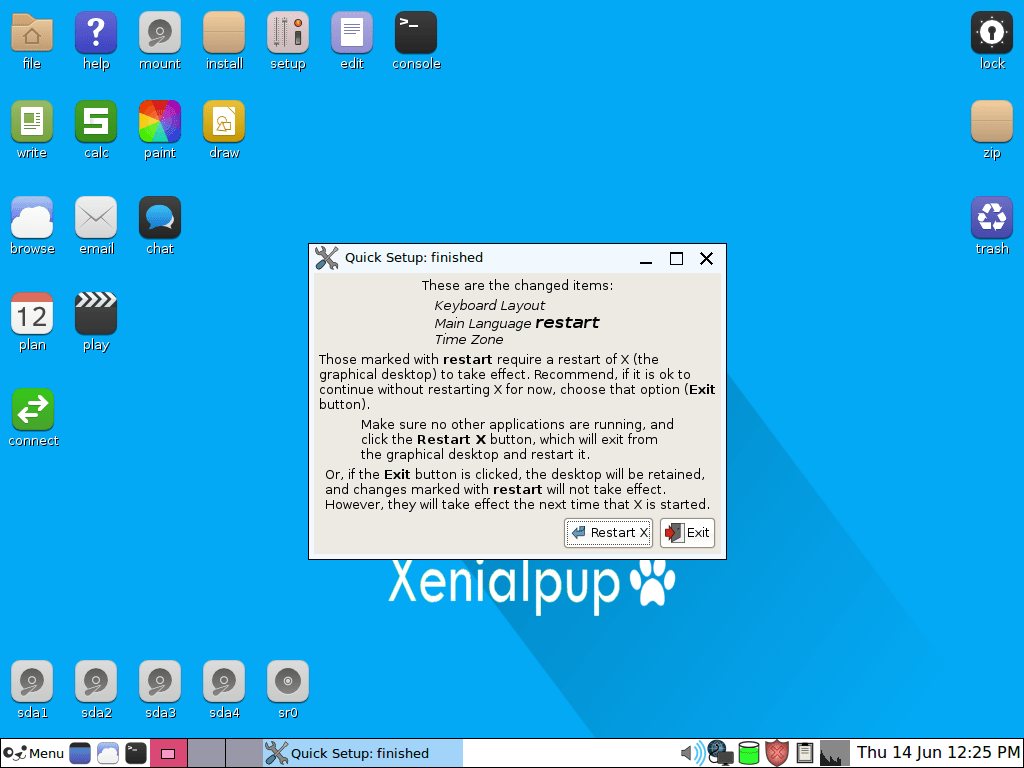
Task: Click Quick Setup: finished taskbar entry
Action: (x=363, y=753)
